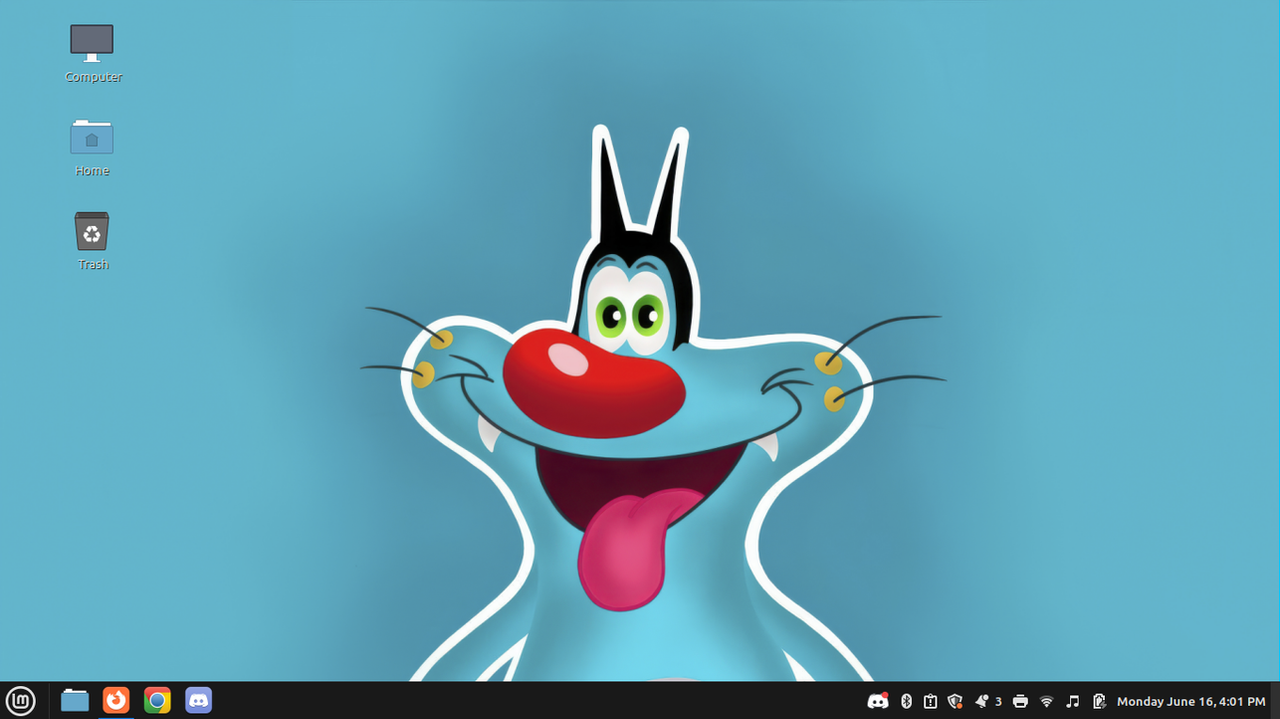Select the Home folder desktop icon
This screenshot has width=1280, height=719.
pyautogui.click(x=92, y=147)
